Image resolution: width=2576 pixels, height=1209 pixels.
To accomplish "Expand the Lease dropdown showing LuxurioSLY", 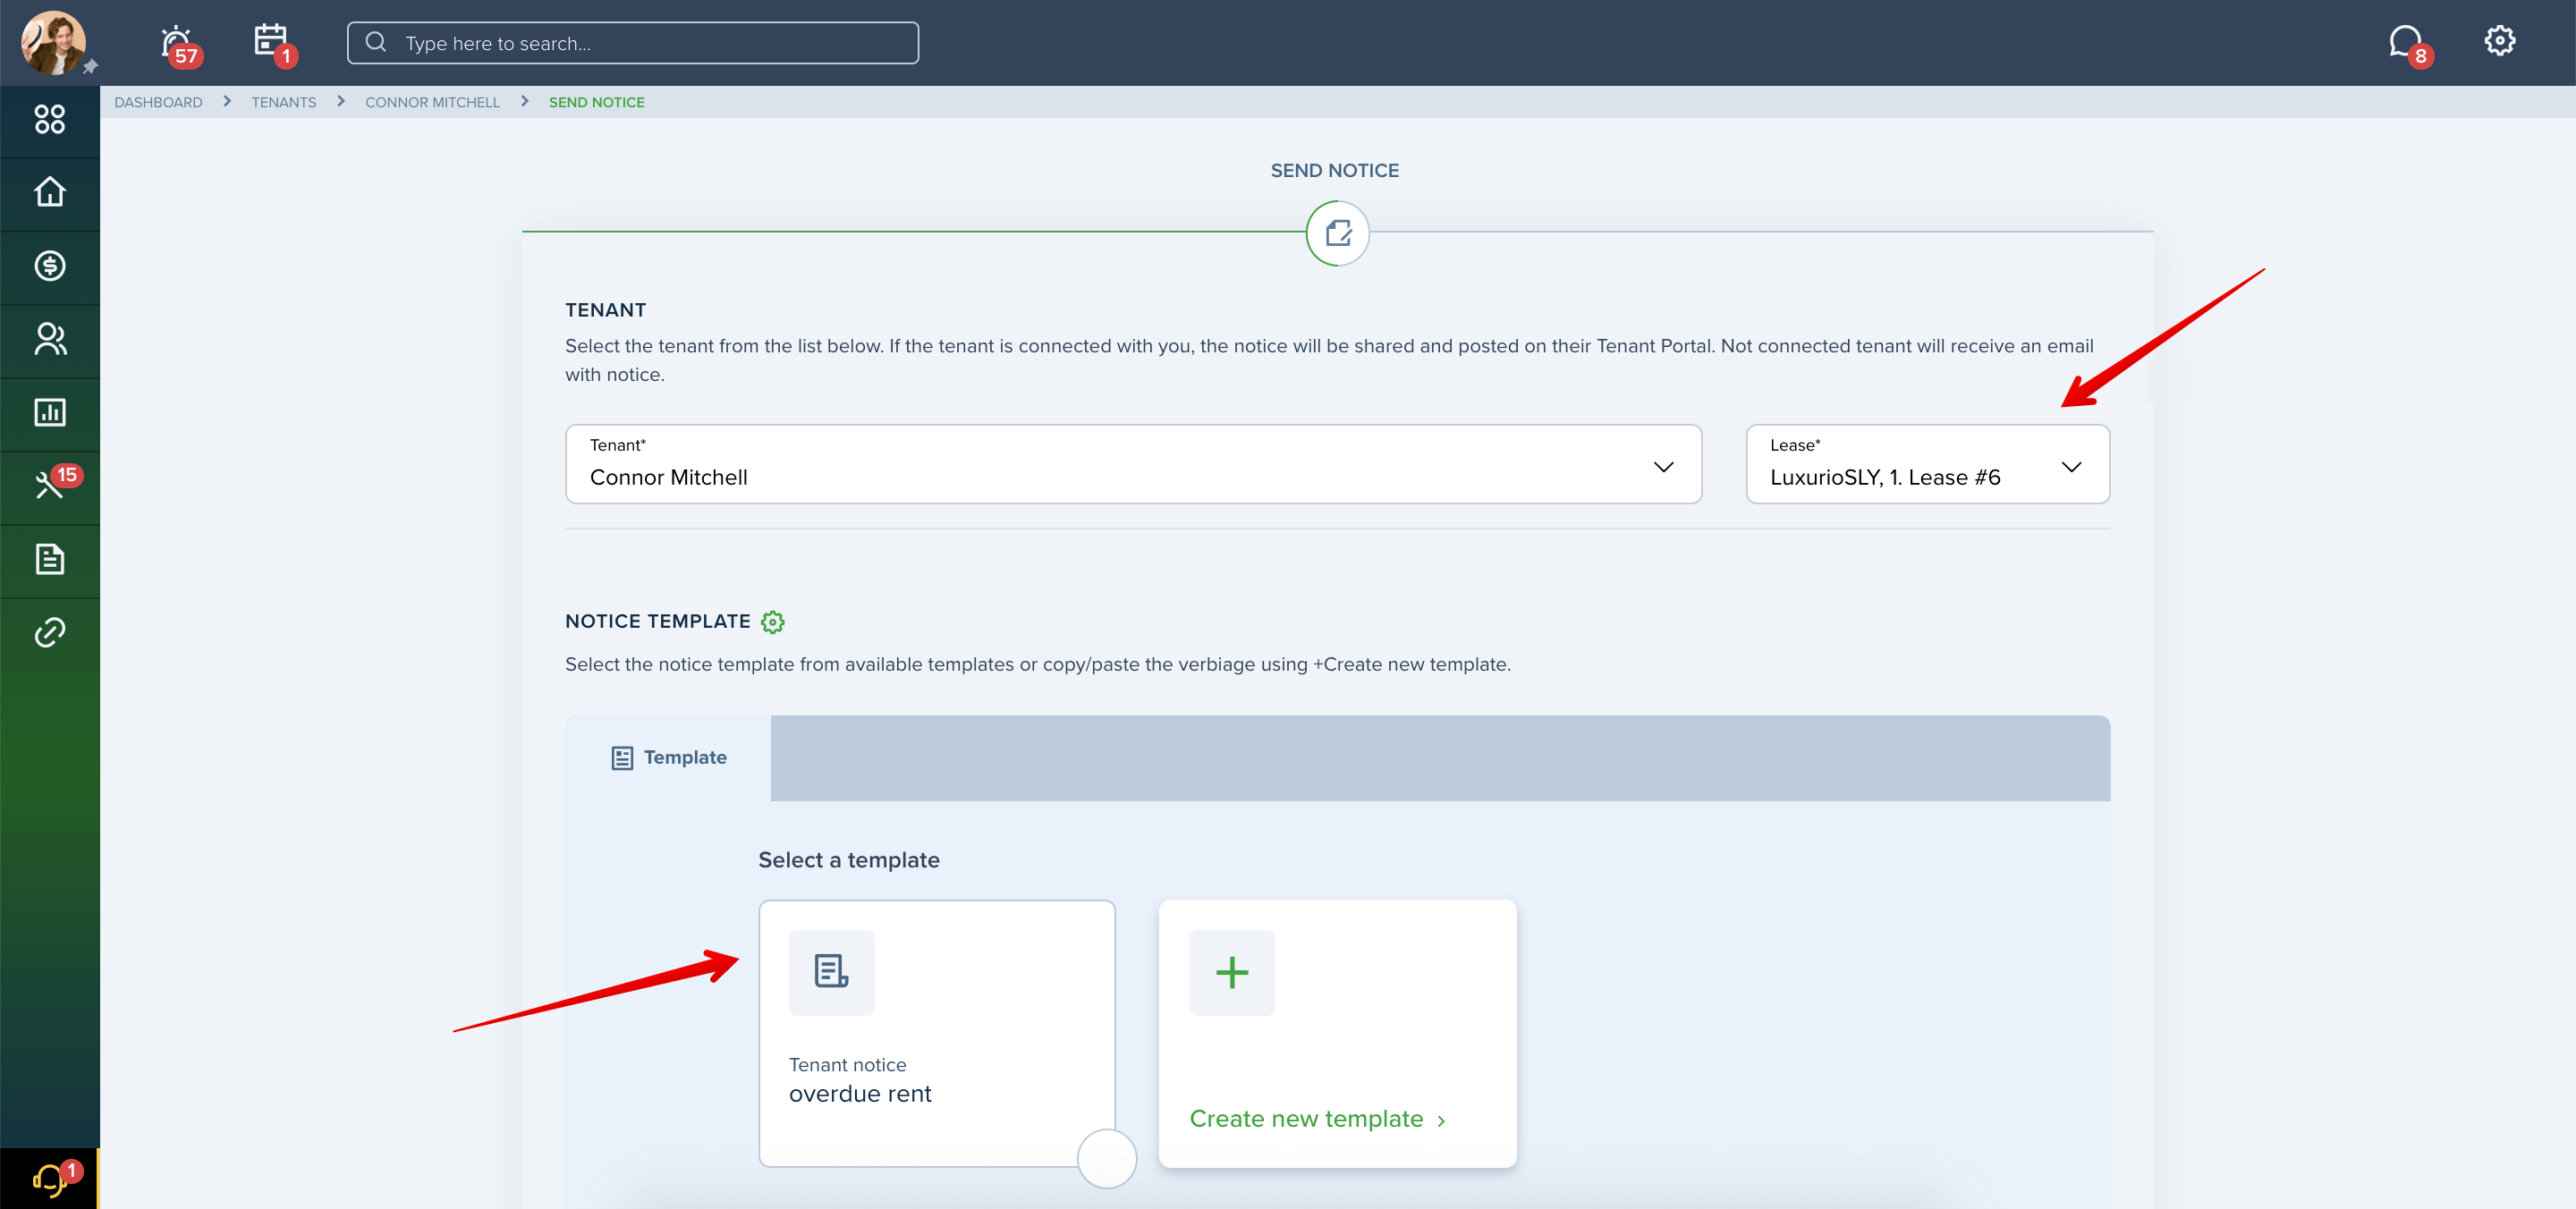I will (x=1927, y=464).
